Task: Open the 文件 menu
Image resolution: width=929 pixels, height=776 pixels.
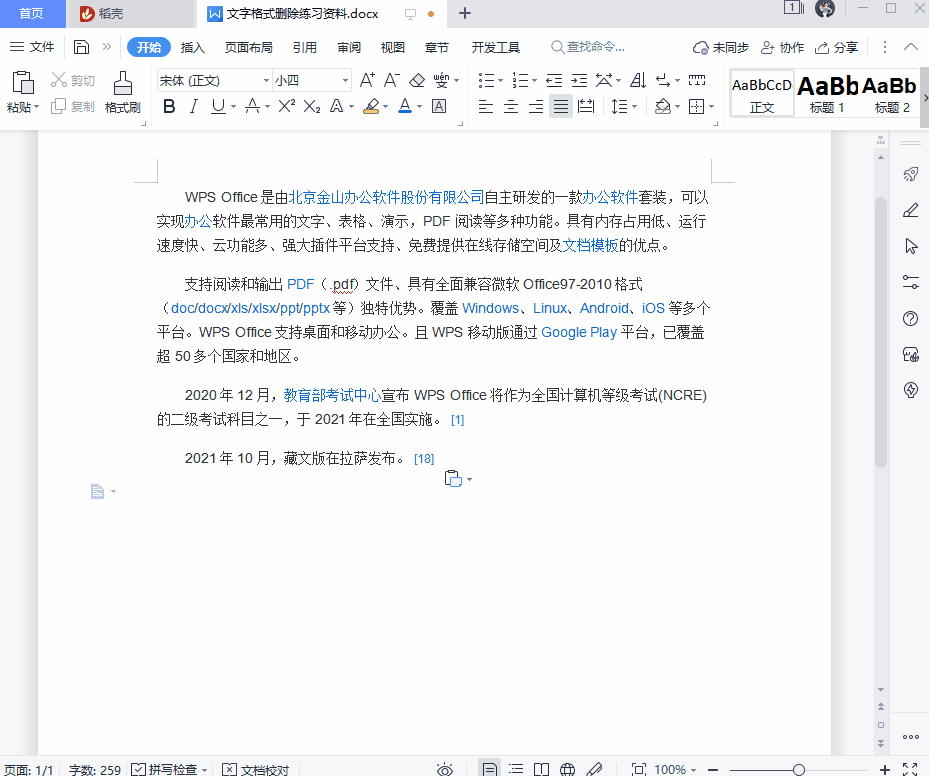Action: (33, 47)
